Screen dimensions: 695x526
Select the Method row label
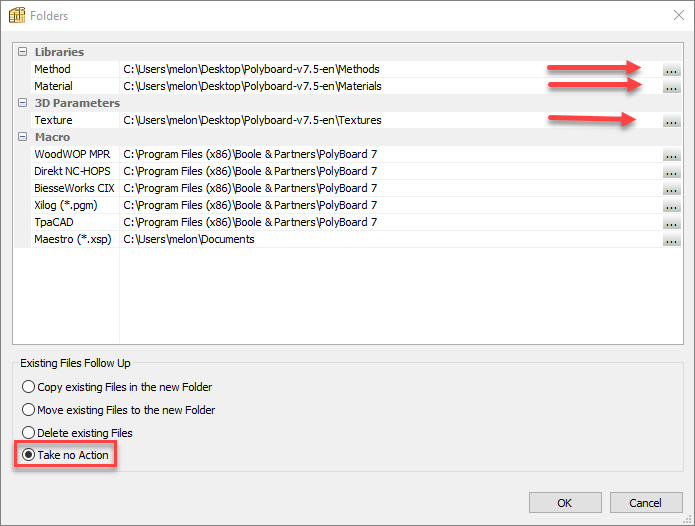pos(52,69)
